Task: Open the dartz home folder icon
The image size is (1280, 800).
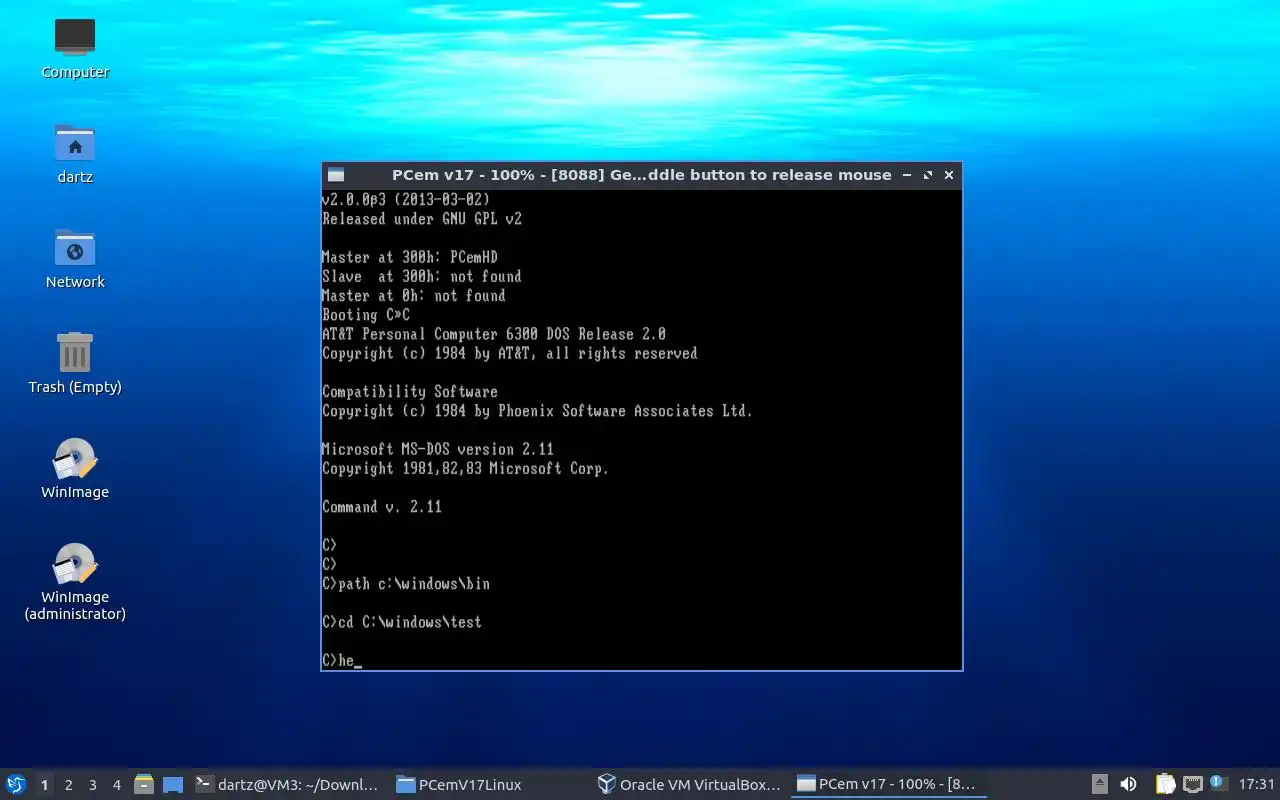Action: click(x=75, y=152)
